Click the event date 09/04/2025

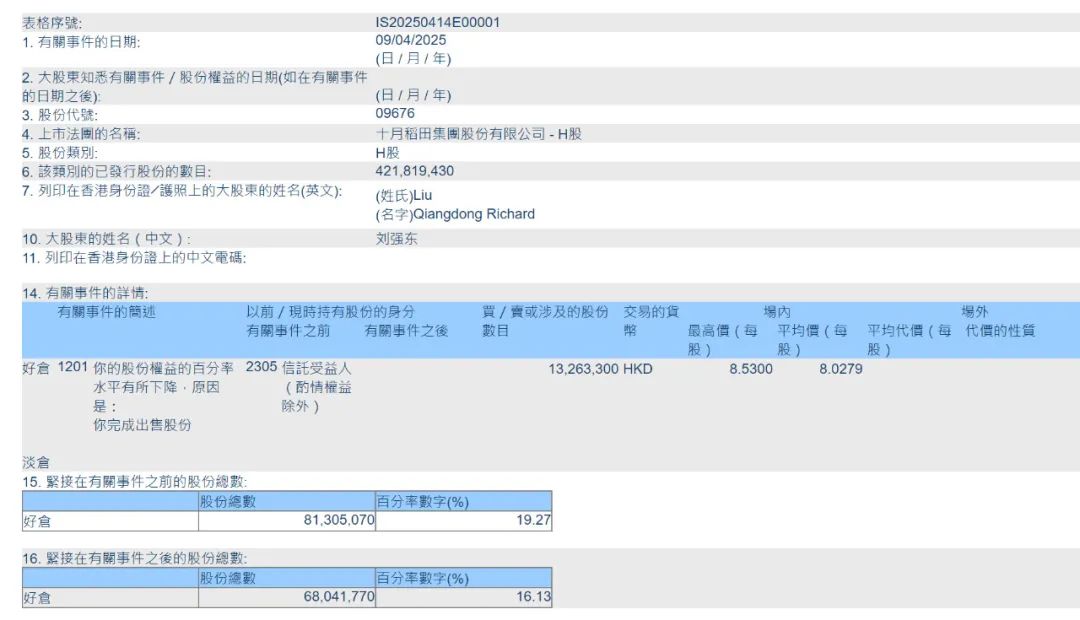tap(411, 40)
